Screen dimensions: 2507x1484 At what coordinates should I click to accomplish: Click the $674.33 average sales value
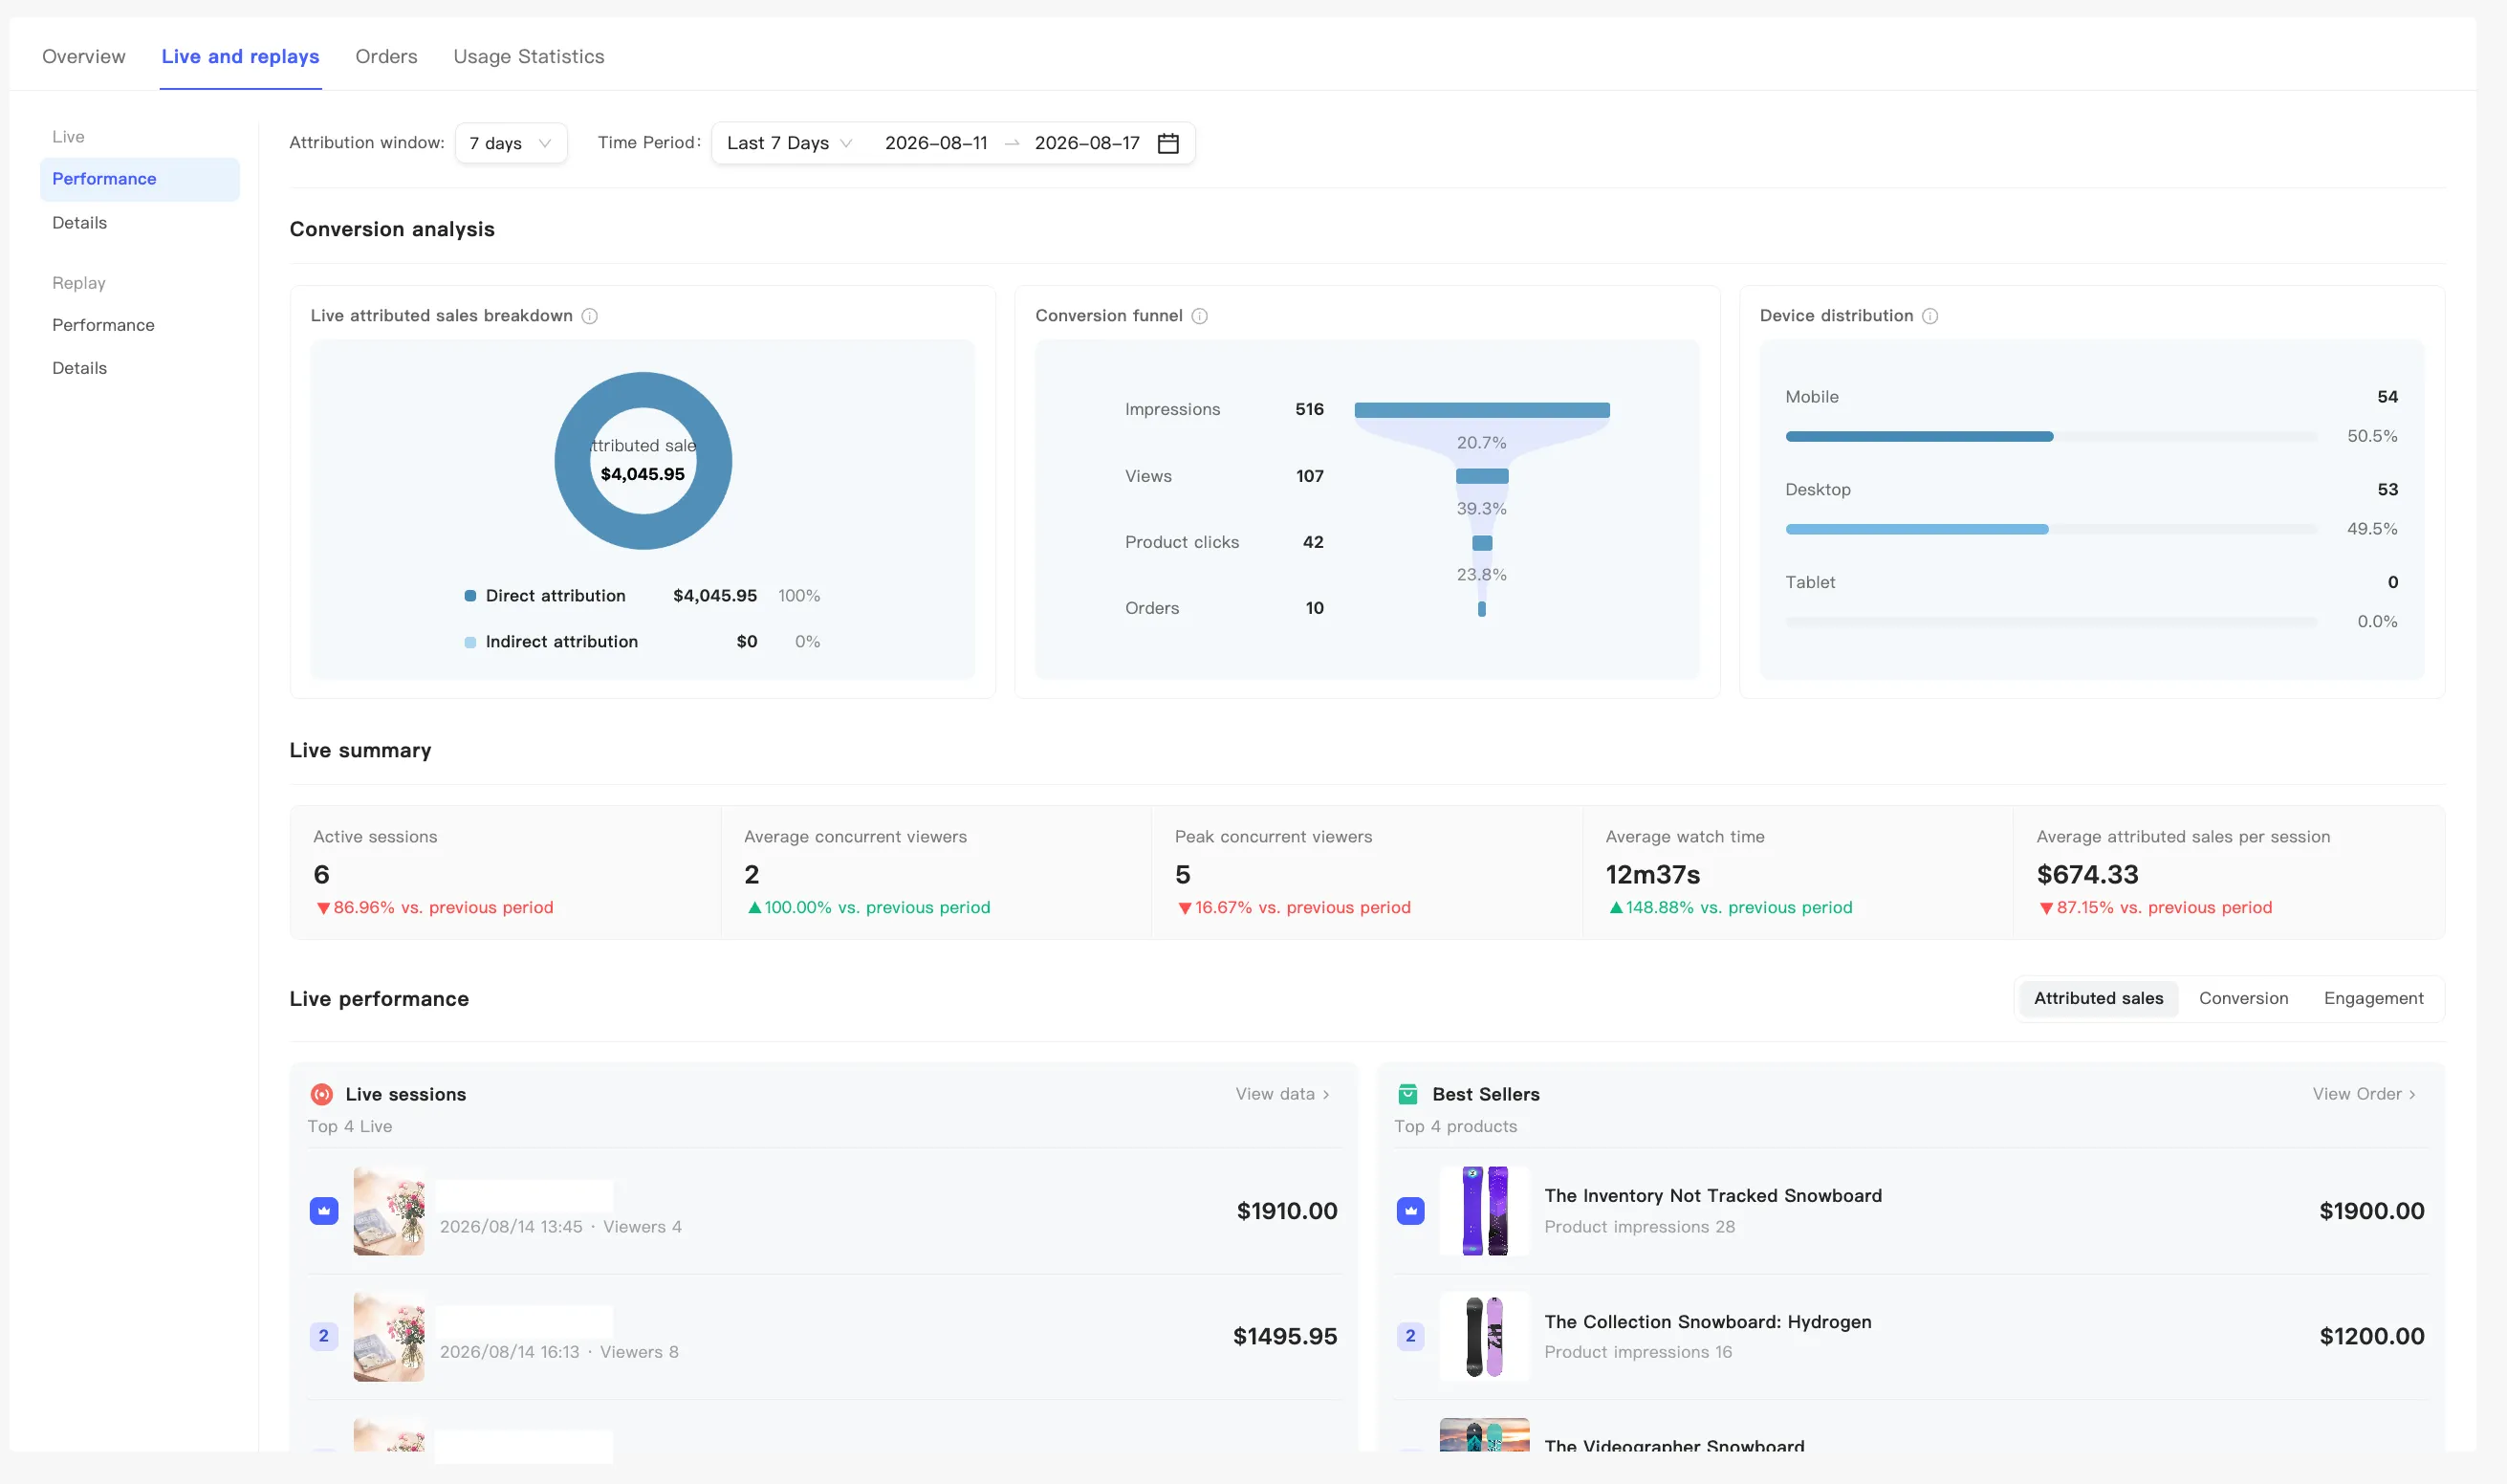(x=2088, y=875)
